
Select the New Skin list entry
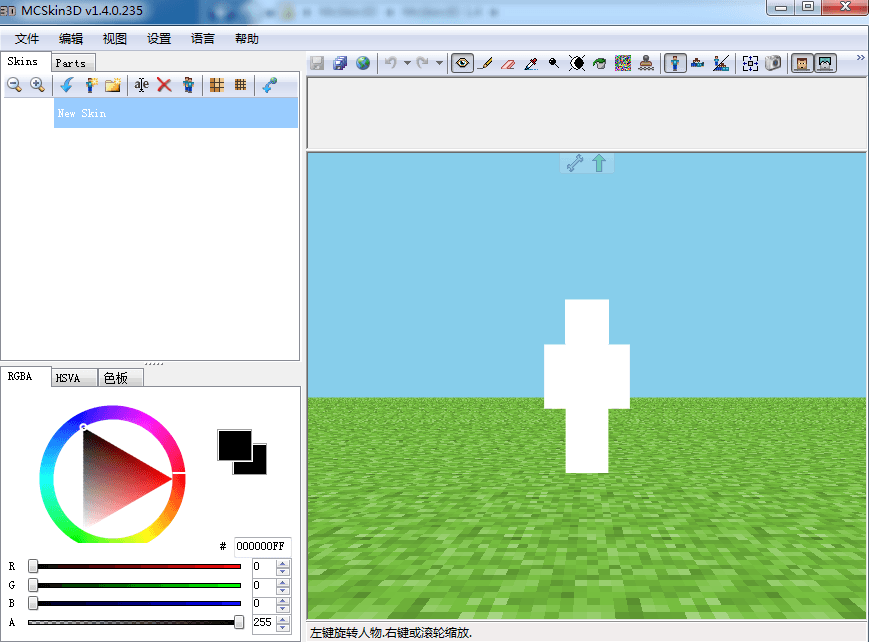coord(176,113)
